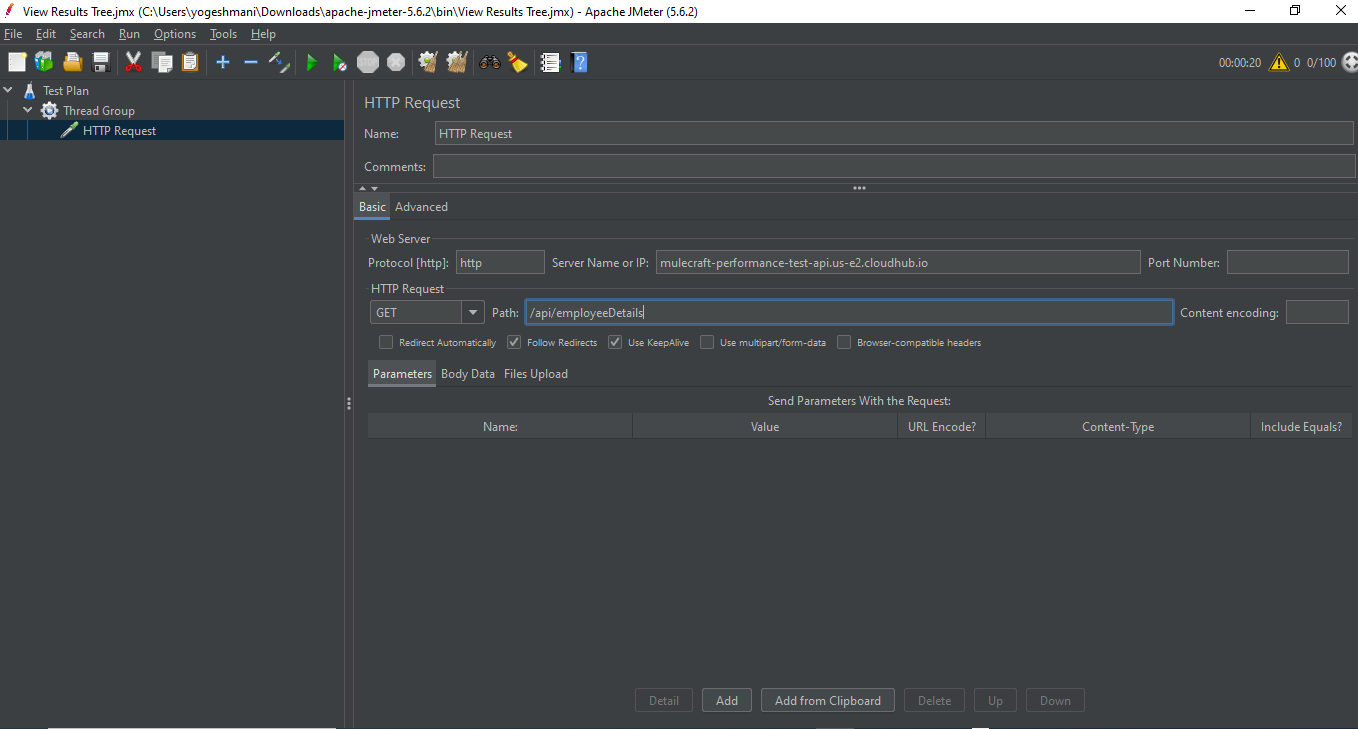Switch to the Body Data tab
This screenshot has width=1358, height=729.
467,374
